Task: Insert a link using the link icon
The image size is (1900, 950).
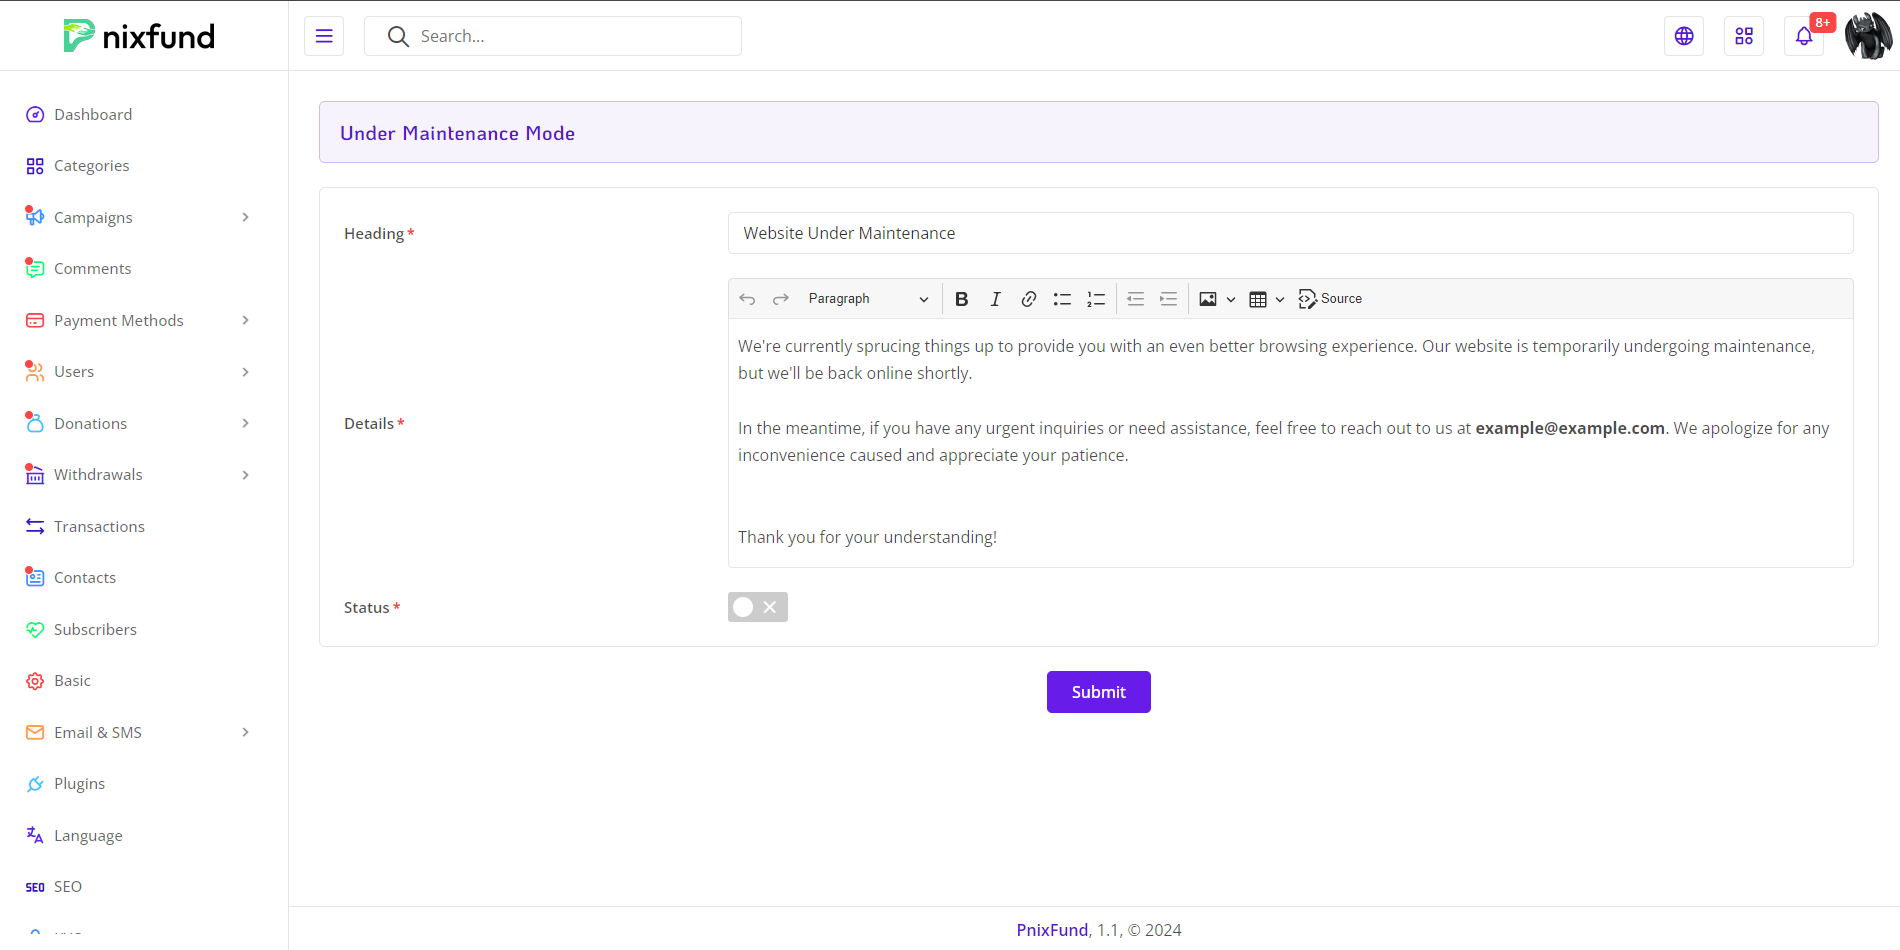Action: click(1028, 299)
